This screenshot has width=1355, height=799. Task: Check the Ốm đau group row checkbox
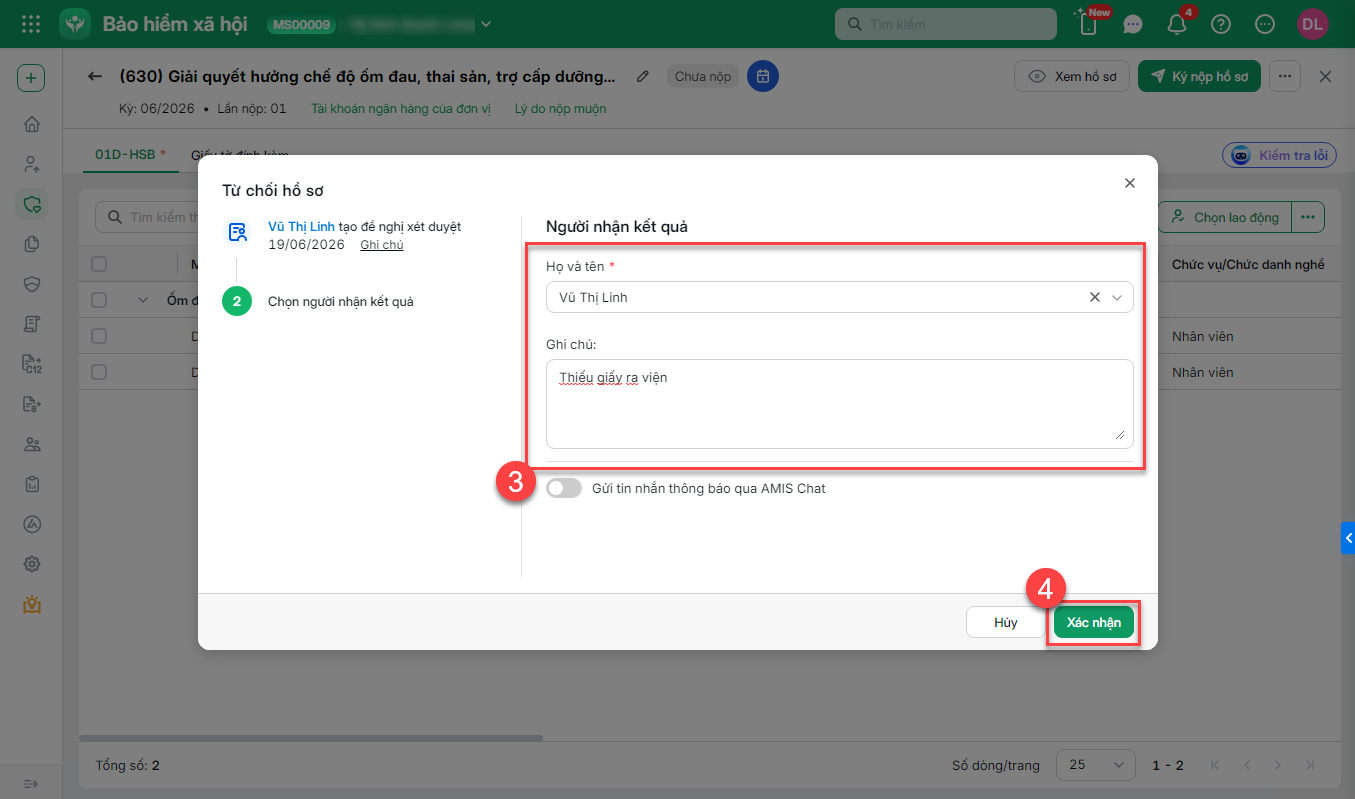click(x=99, y=300)
